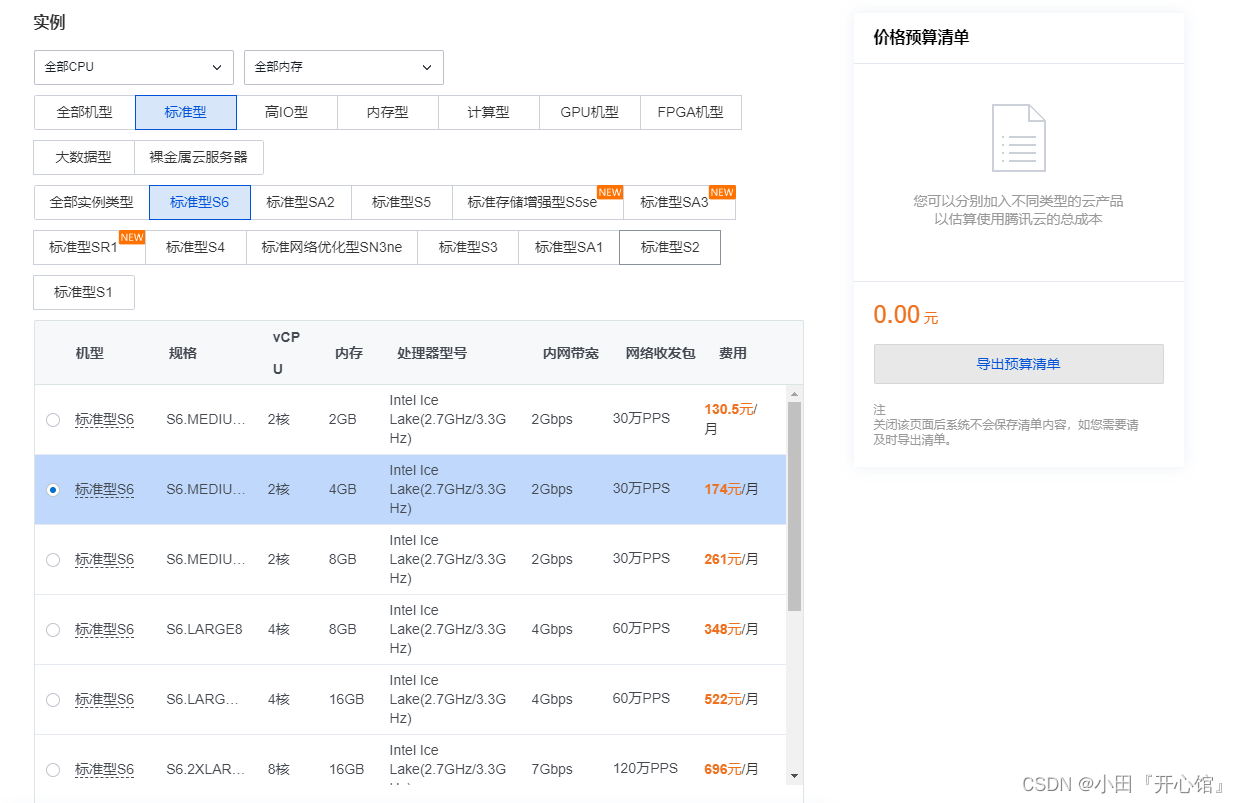Click 标准型S6 link in 348元 row
The image size is (1237, 803).
pyautogui.click(x=104, y=630)
